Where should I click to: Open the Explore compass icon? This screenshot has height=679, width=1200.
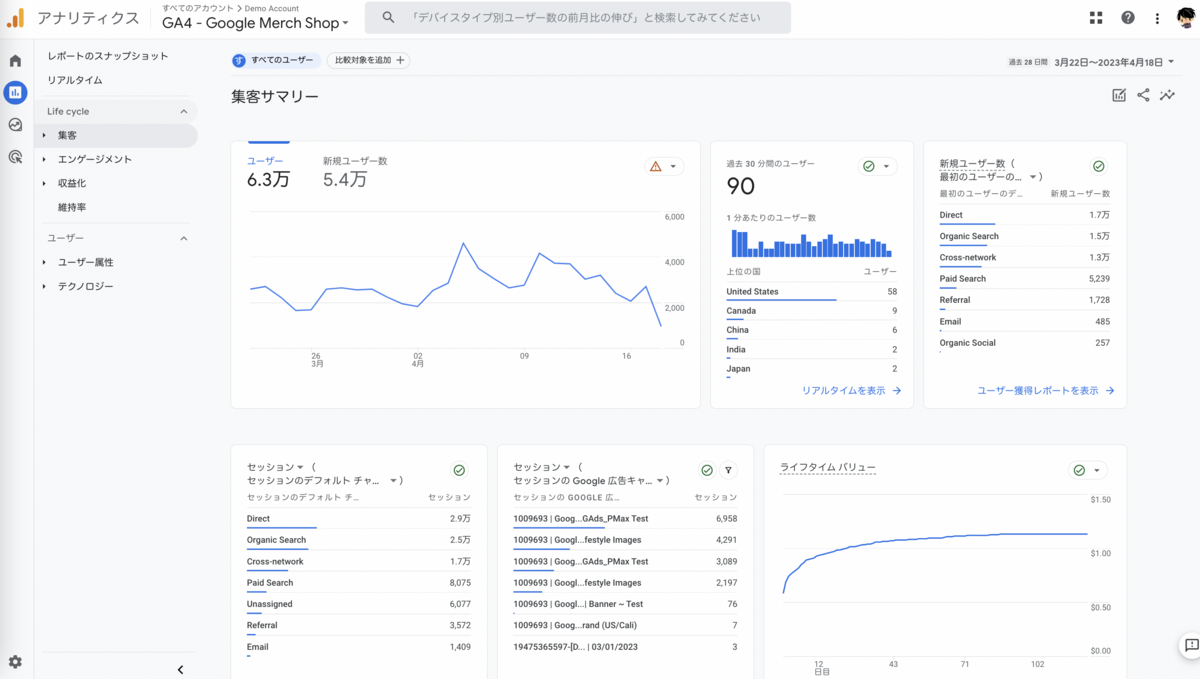[14, 124]
